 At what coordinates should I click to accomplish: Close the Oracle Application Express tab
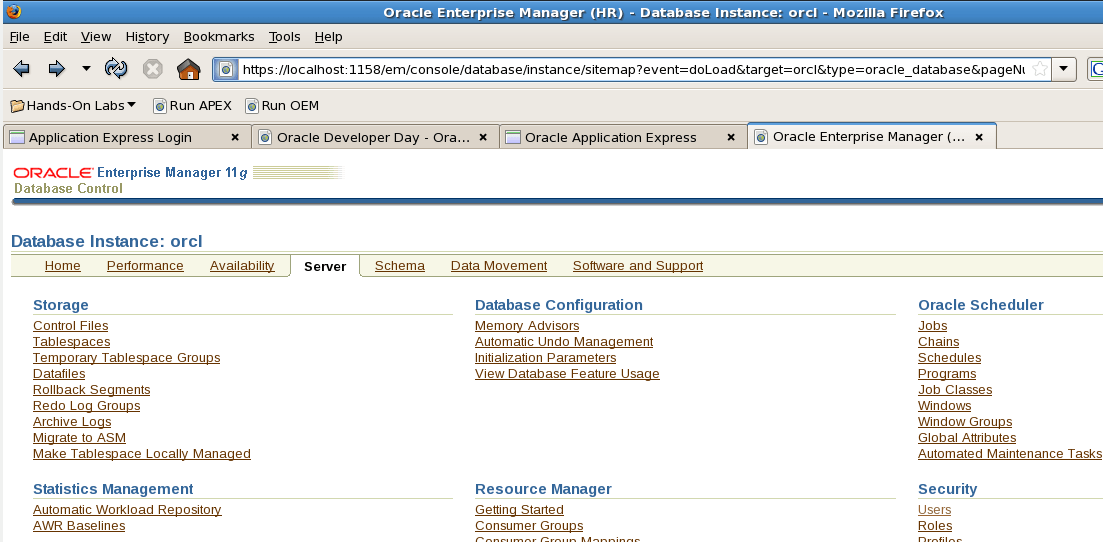732,137
